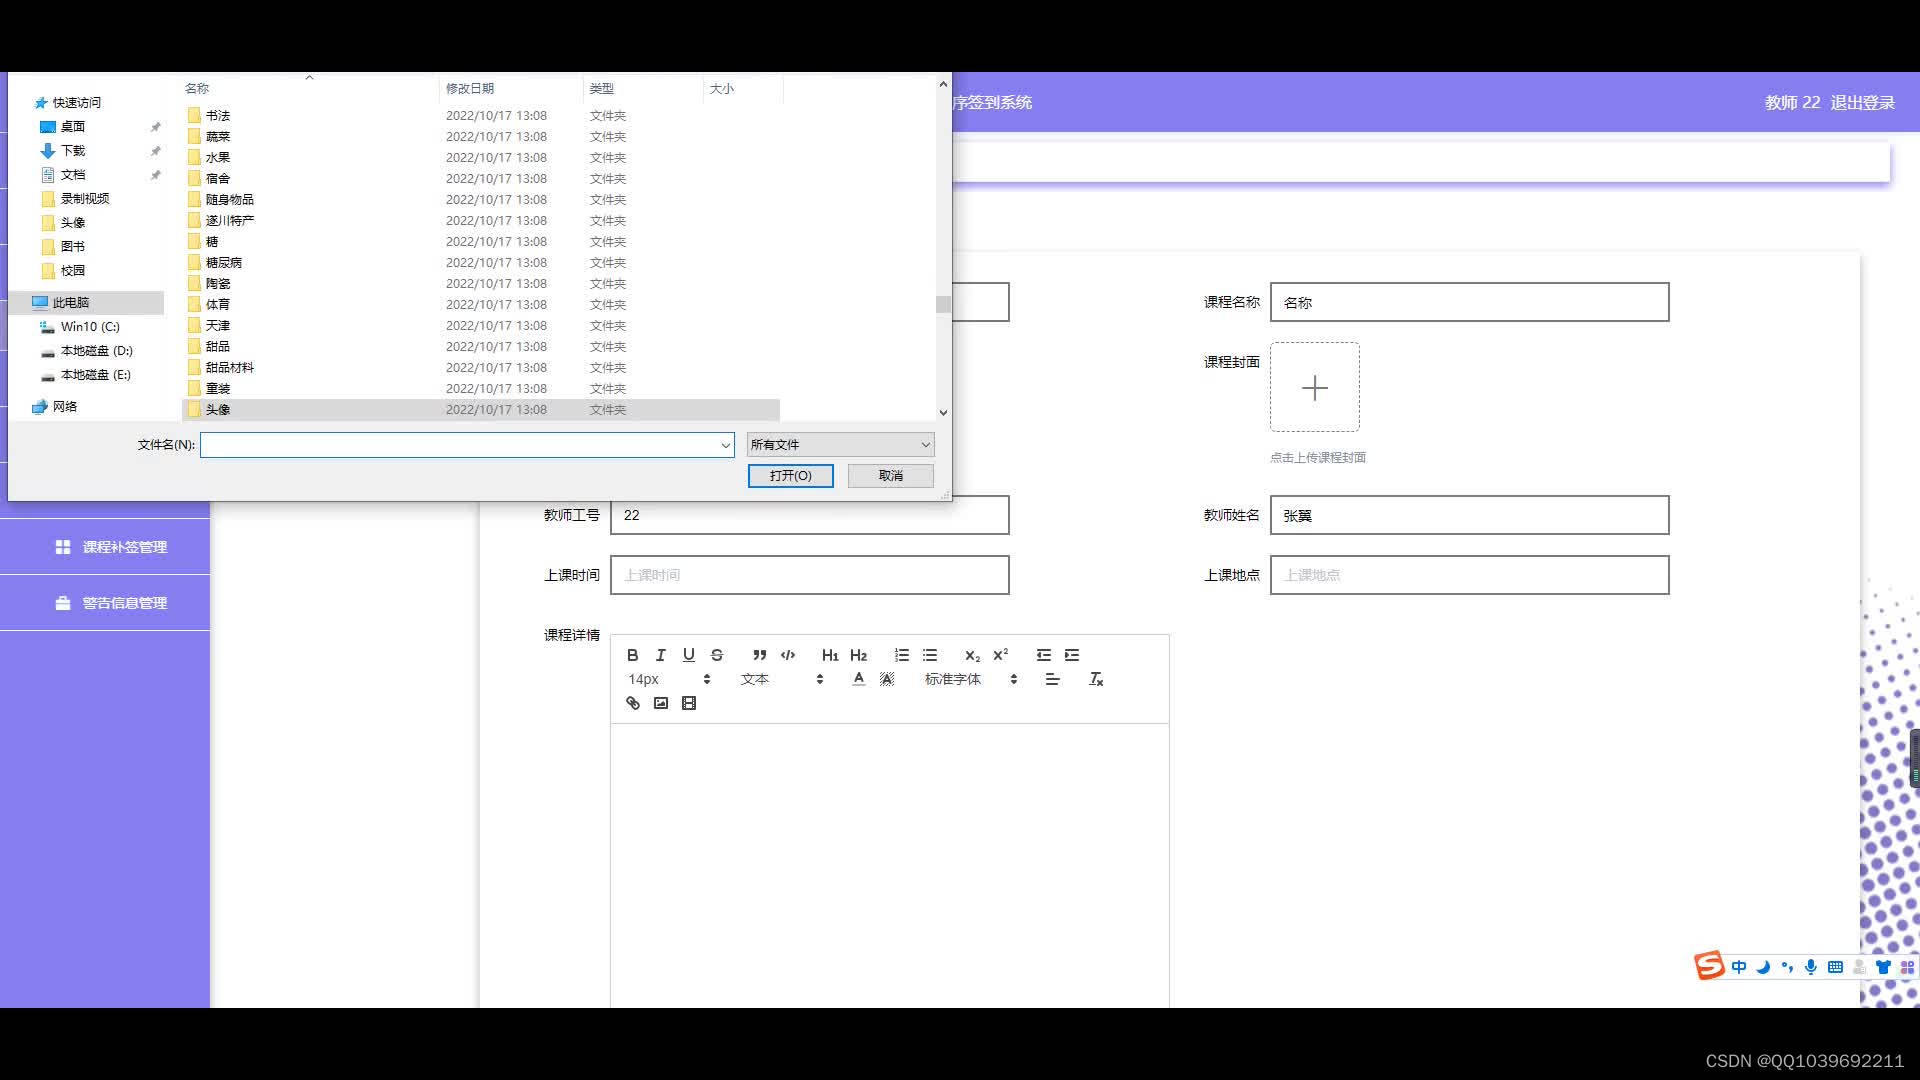Screen dimensions: 1920x1080
Task: Focus the 课程名称 input field
Action: tap(1470, 302)
